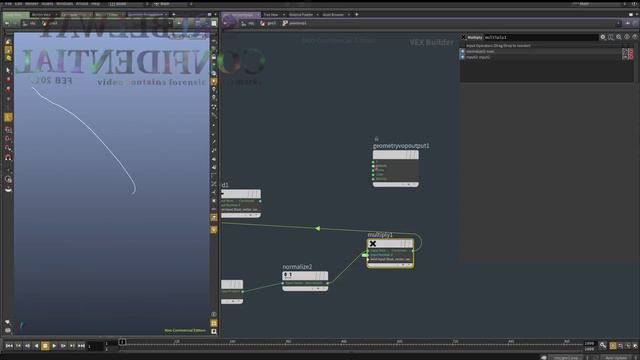640x360 pixels.
Task: Open the viewport path dropdown arrow
Action: pyautogui.click(x=170, y=23)
